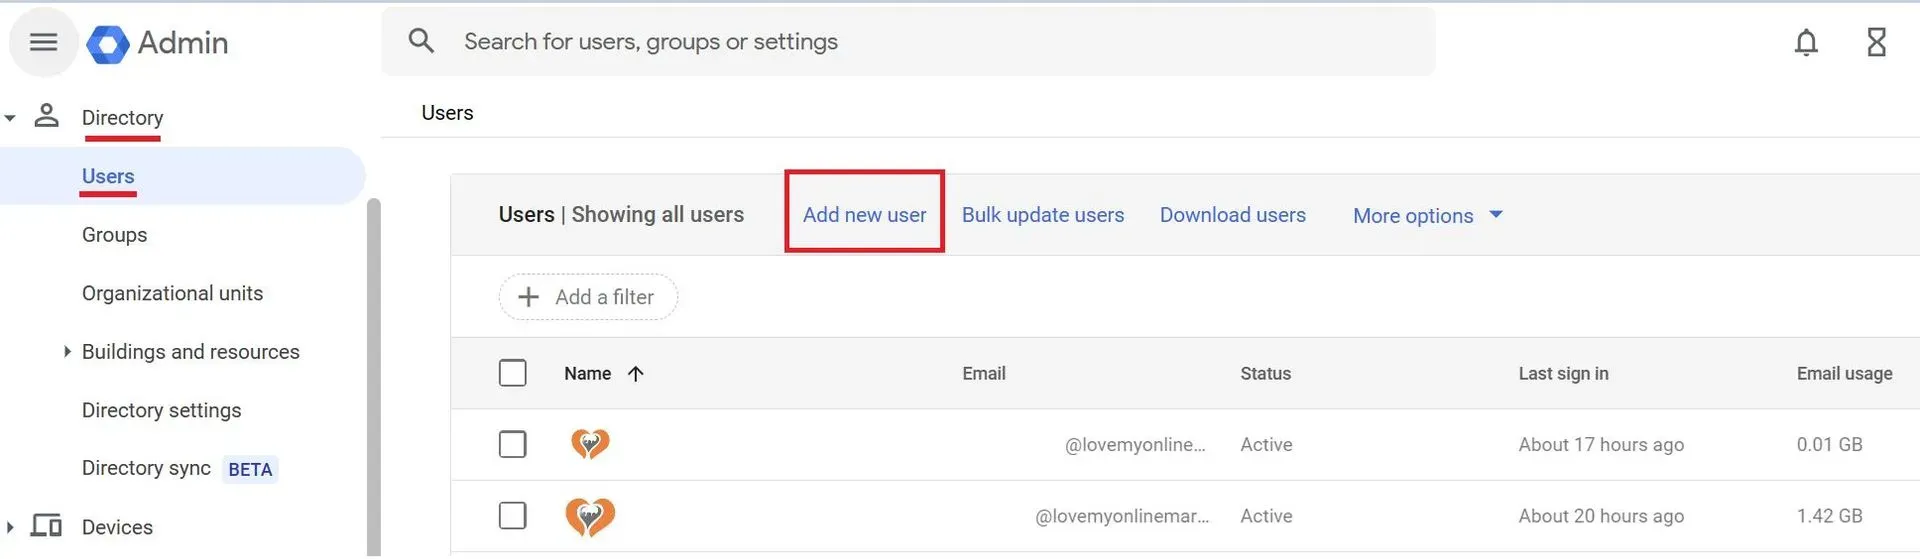The width and height of the screenshot is (1920, 559).
Task: Click the Directory person icon
Action: click(46, 116)
